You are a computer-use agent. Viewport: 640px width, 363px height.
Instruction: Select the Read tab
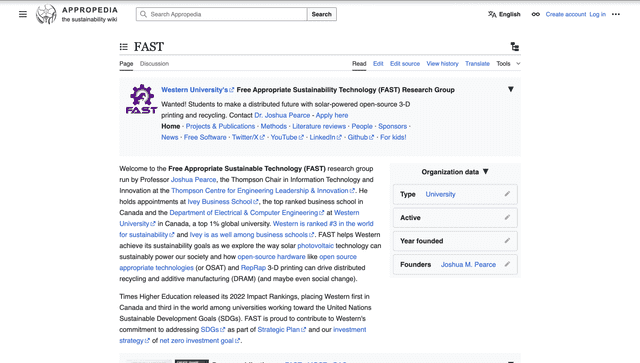[359, 64]
